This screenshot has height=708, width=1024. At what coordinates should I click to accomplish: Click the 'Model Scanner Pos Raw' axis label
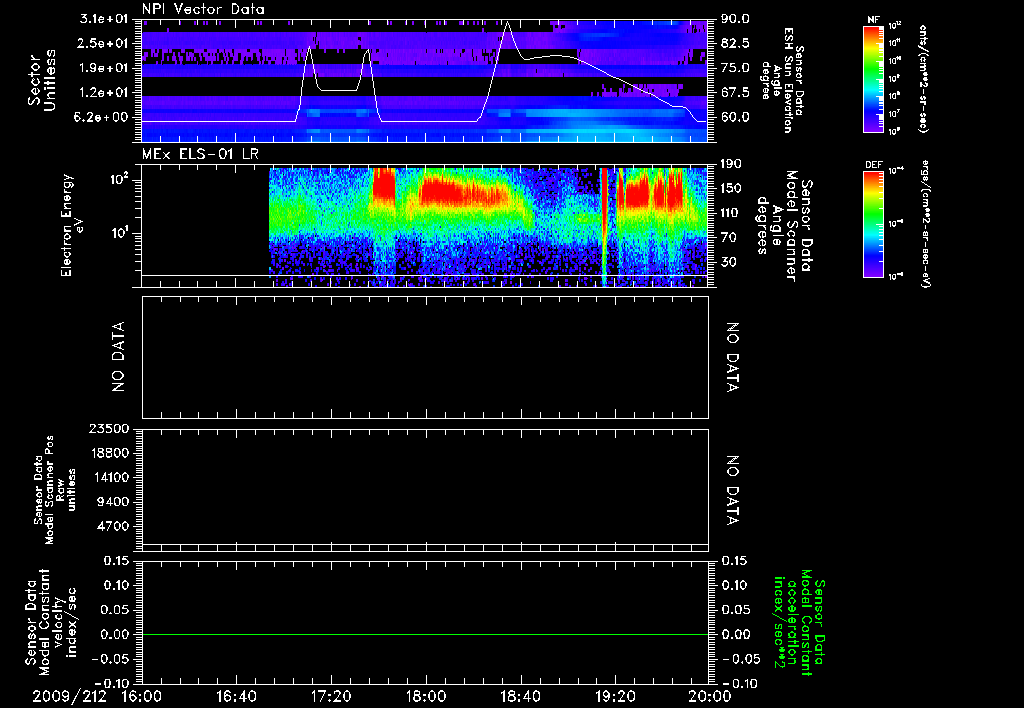55,490
